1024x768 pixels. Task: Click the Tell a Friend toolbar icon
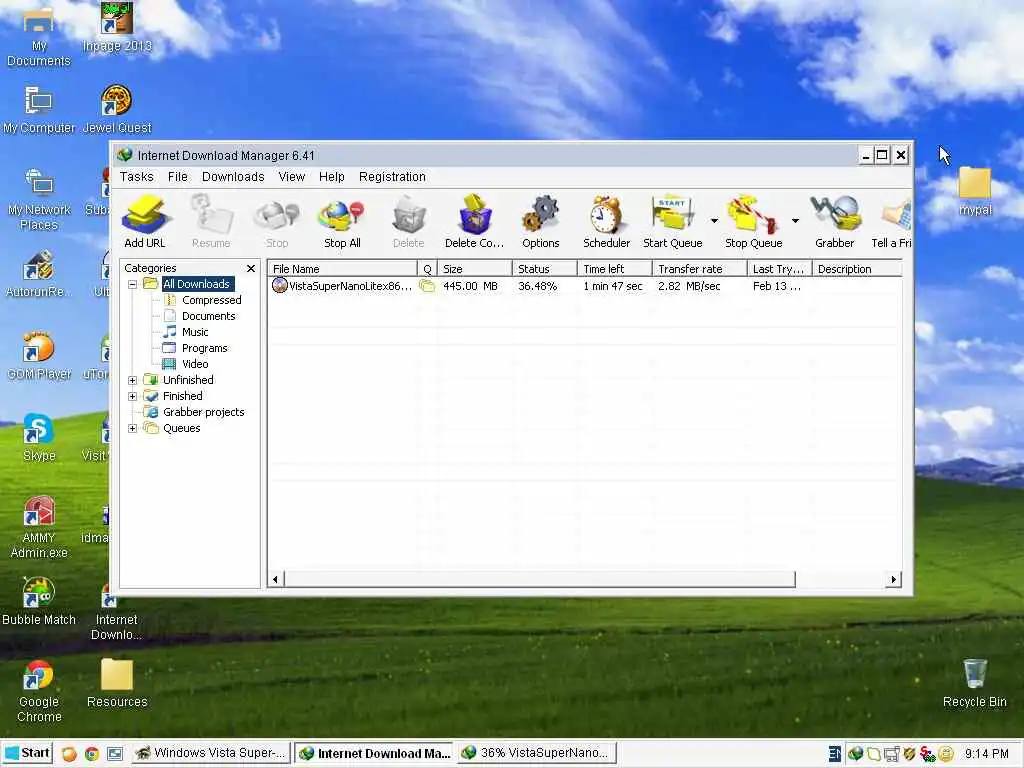tap(892, 221)
